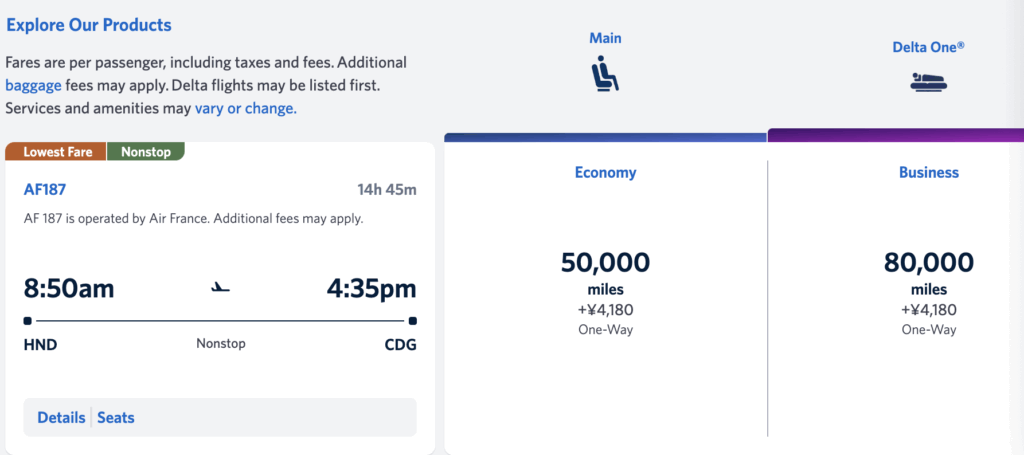Choose the 50,000 miles Economy fare
This screenshot has height=455, width=1024.
tap(605, 292)
